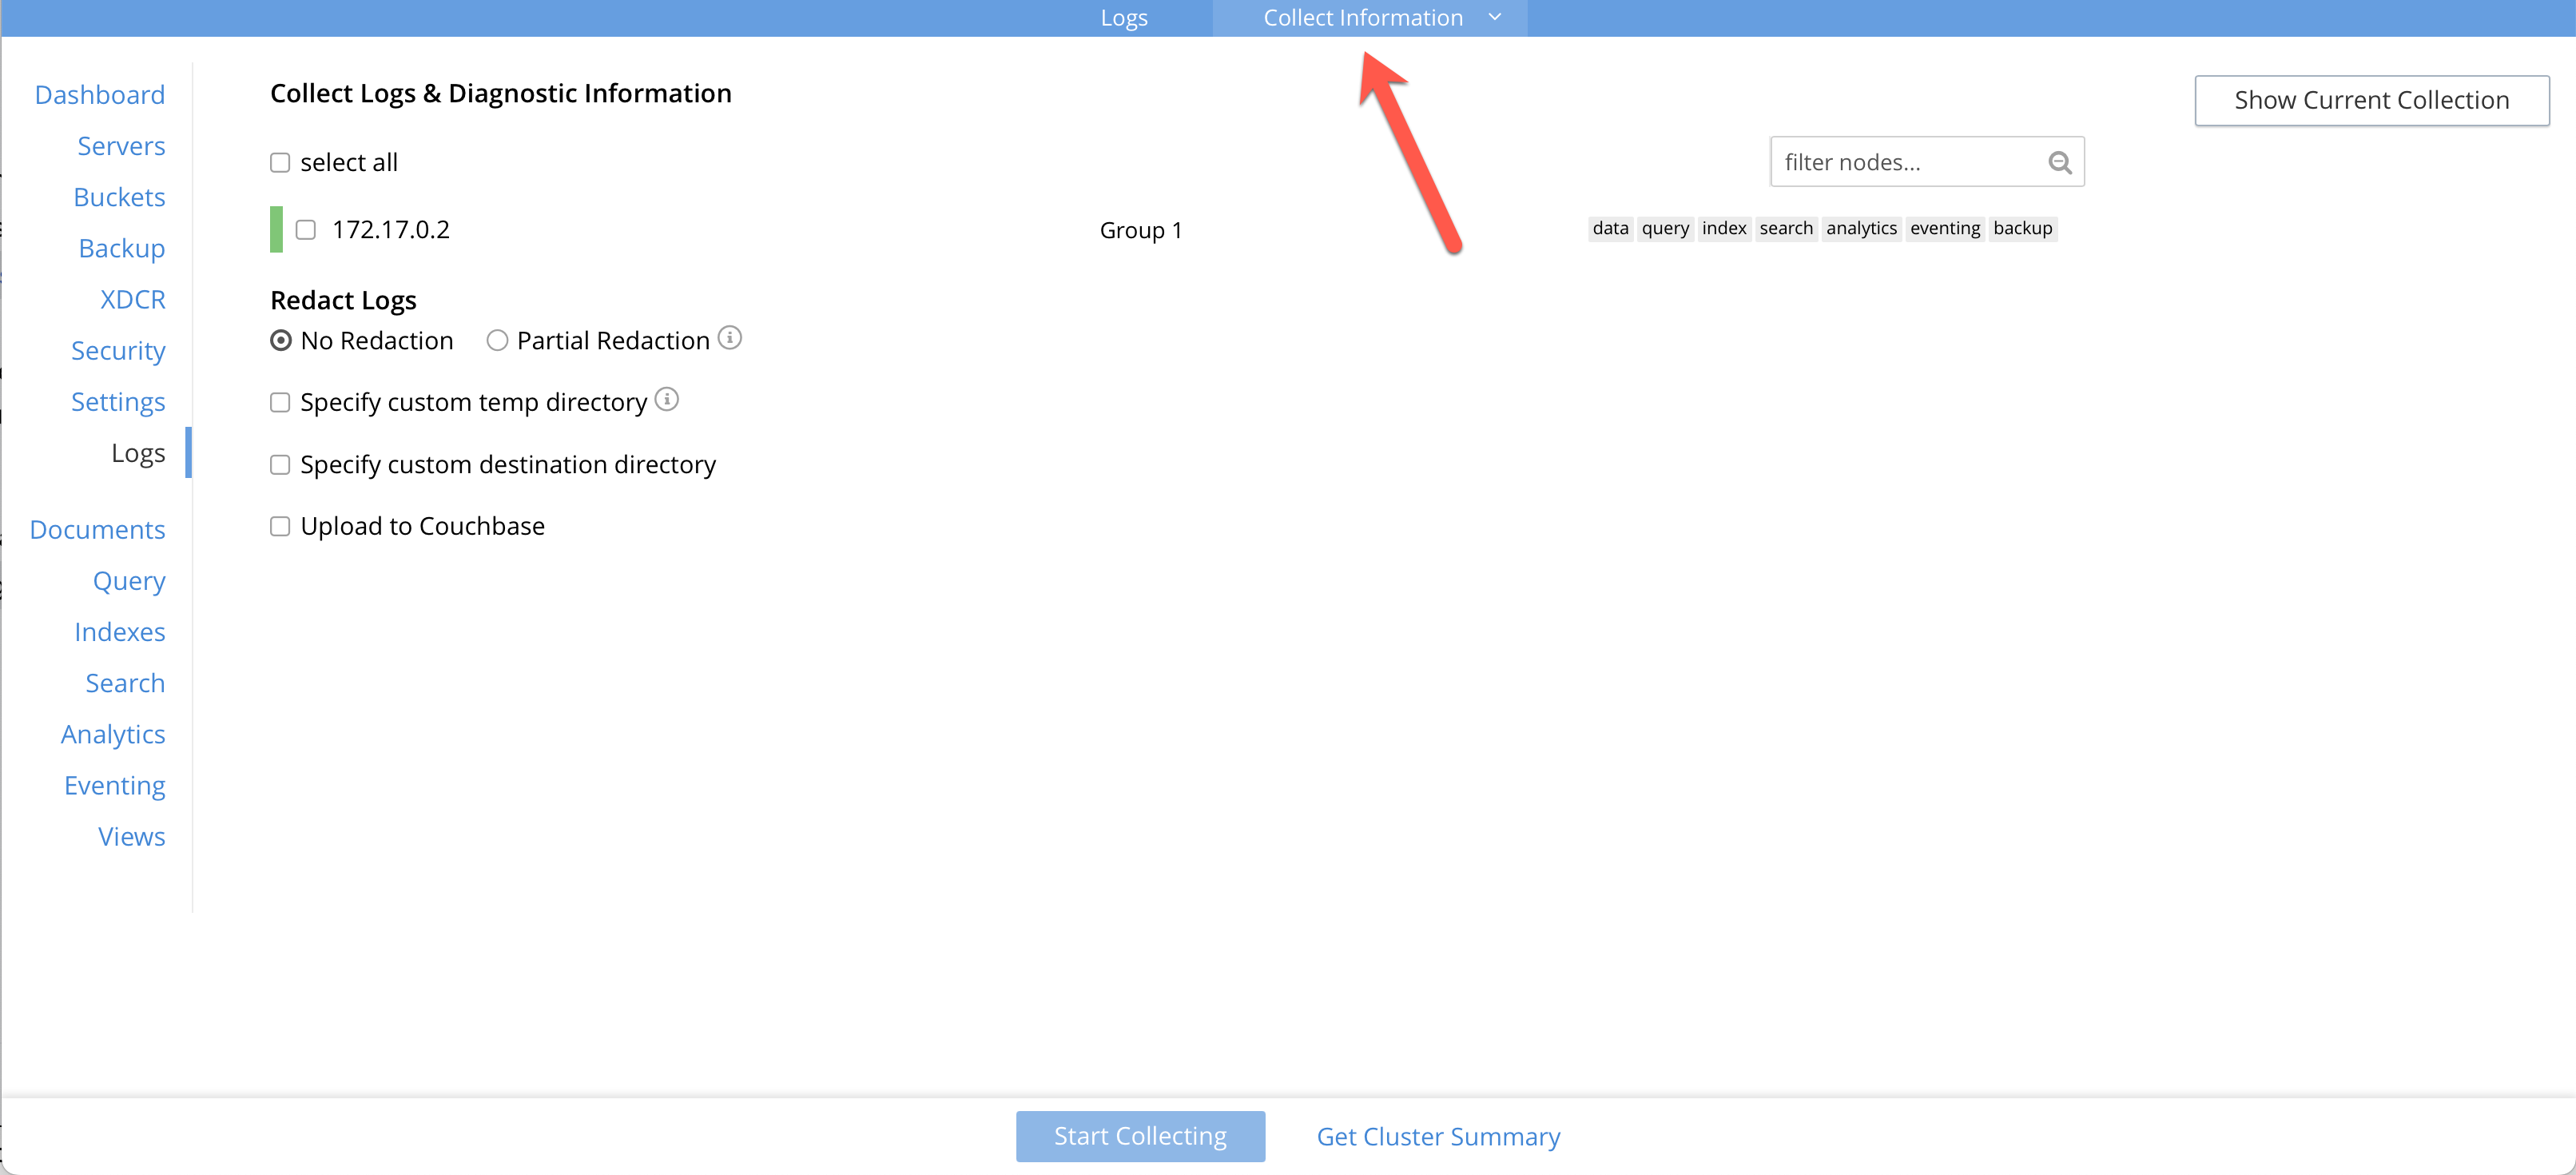Select Partial Redaction radio button
Image resolution: width=2576 pixels, height=1175 pixels.
[x=498, y=341]
